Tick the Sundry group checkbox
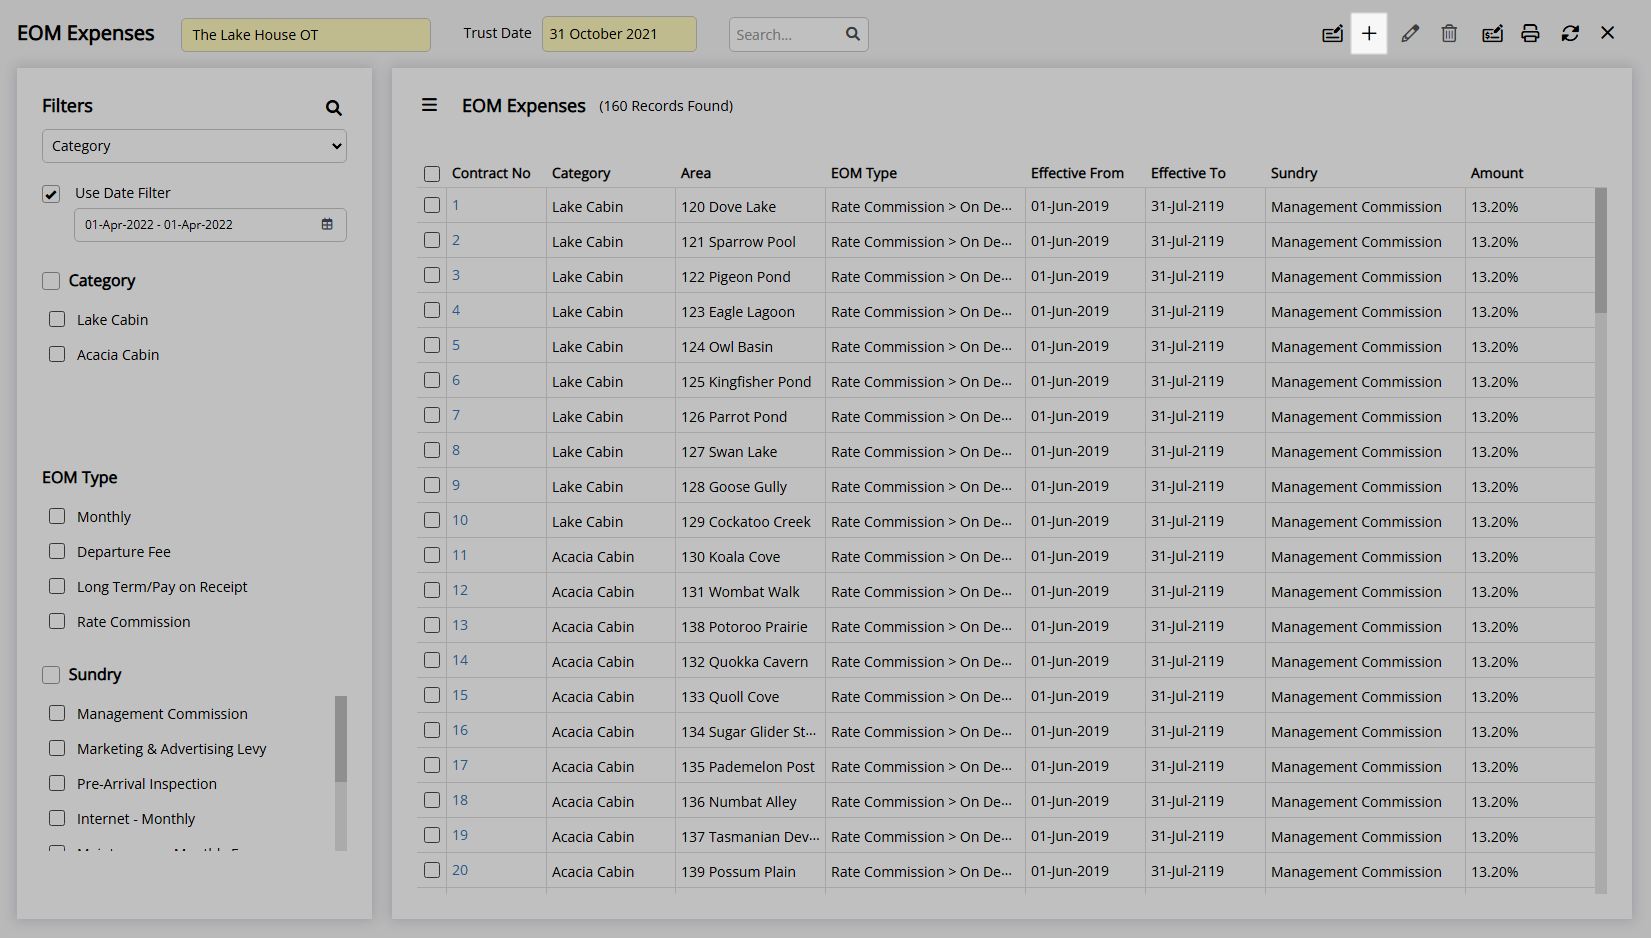This screenshot has width=1651, height=938. tap(51, 675)
